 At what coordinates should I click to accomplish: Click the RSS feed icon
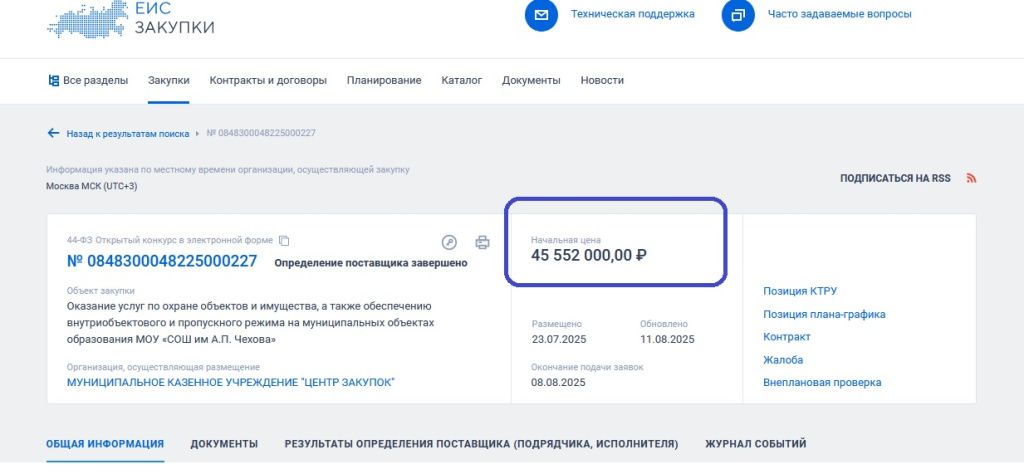pos(970,178)
